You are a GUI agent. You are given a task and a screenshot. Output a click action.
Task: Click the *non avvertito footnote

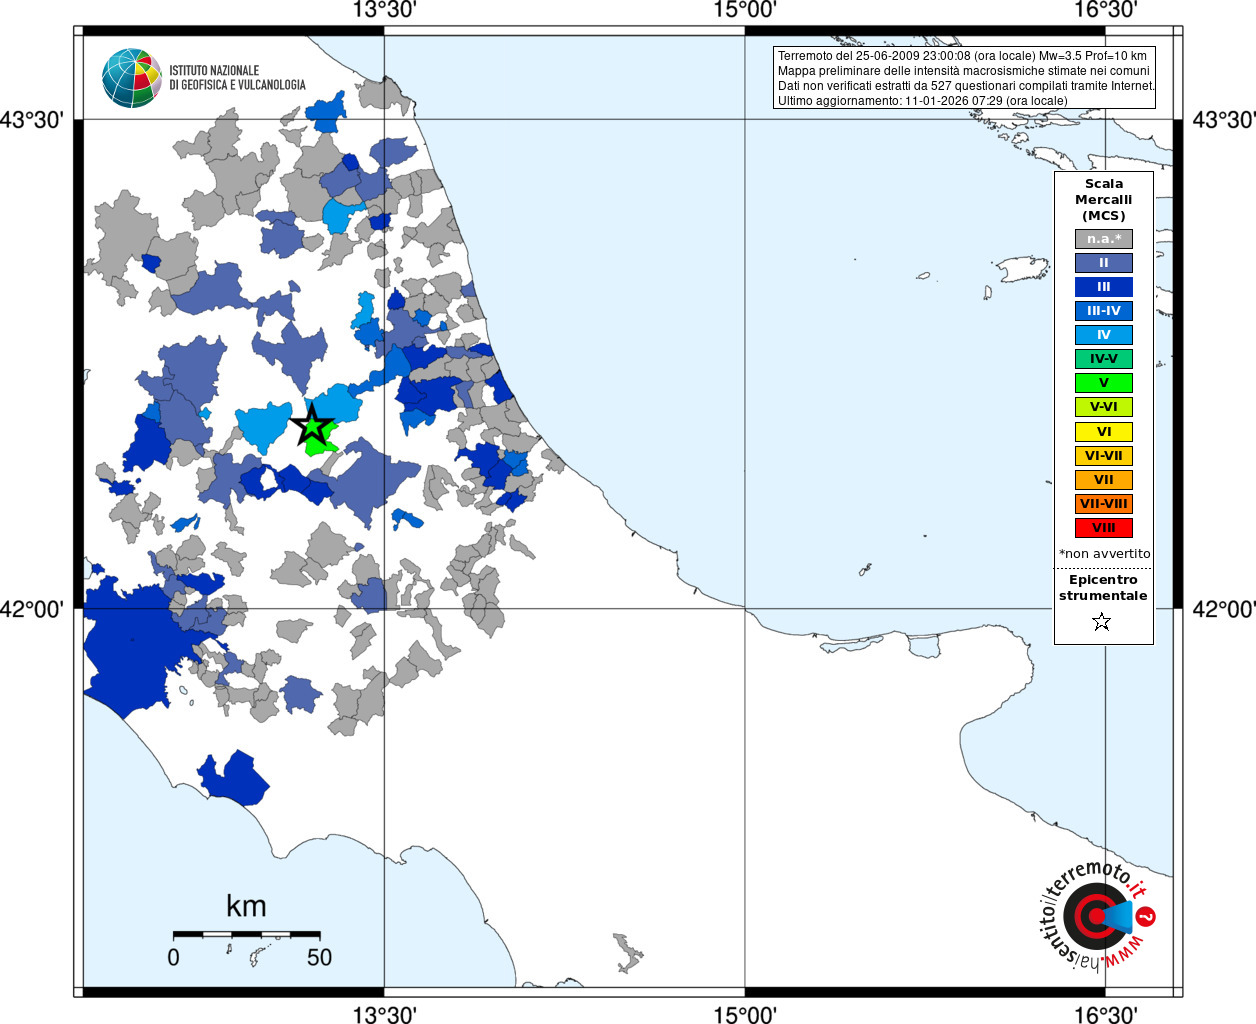pyautogui.click(x=1104, y=554)
